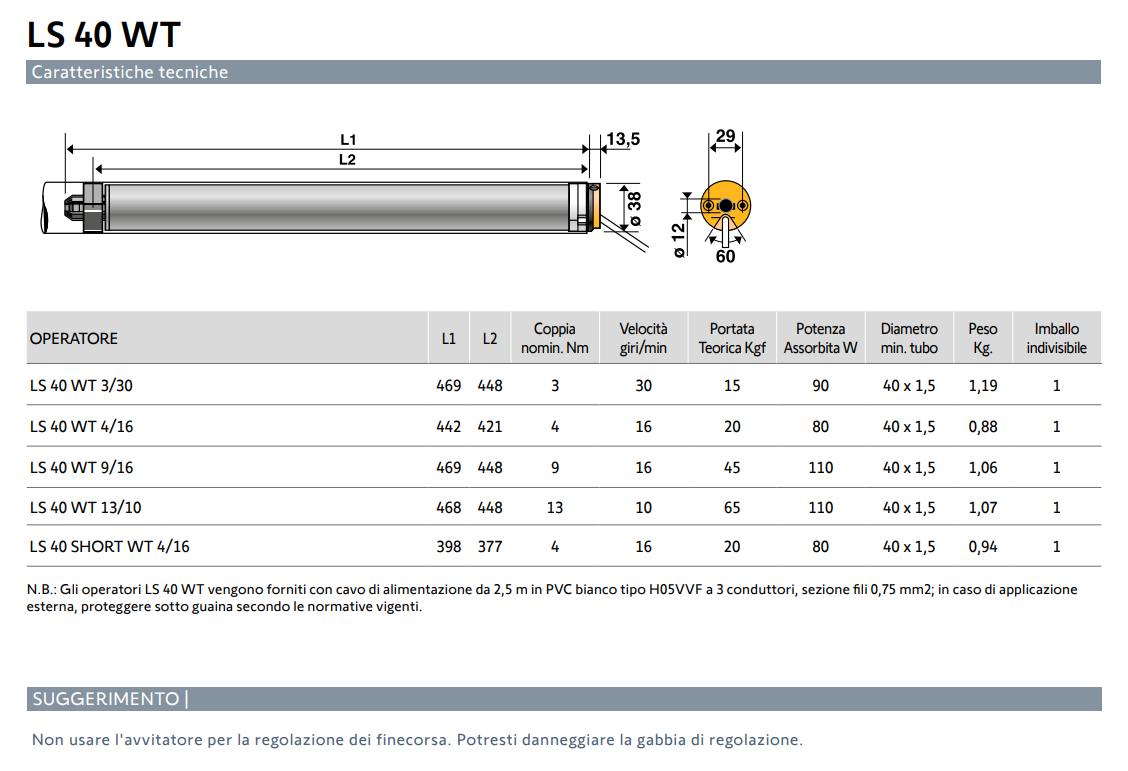Click the L2 table column header
The height and width of the screenshot is (771, 1128).
pyautogui.click(x=490, y=338)
